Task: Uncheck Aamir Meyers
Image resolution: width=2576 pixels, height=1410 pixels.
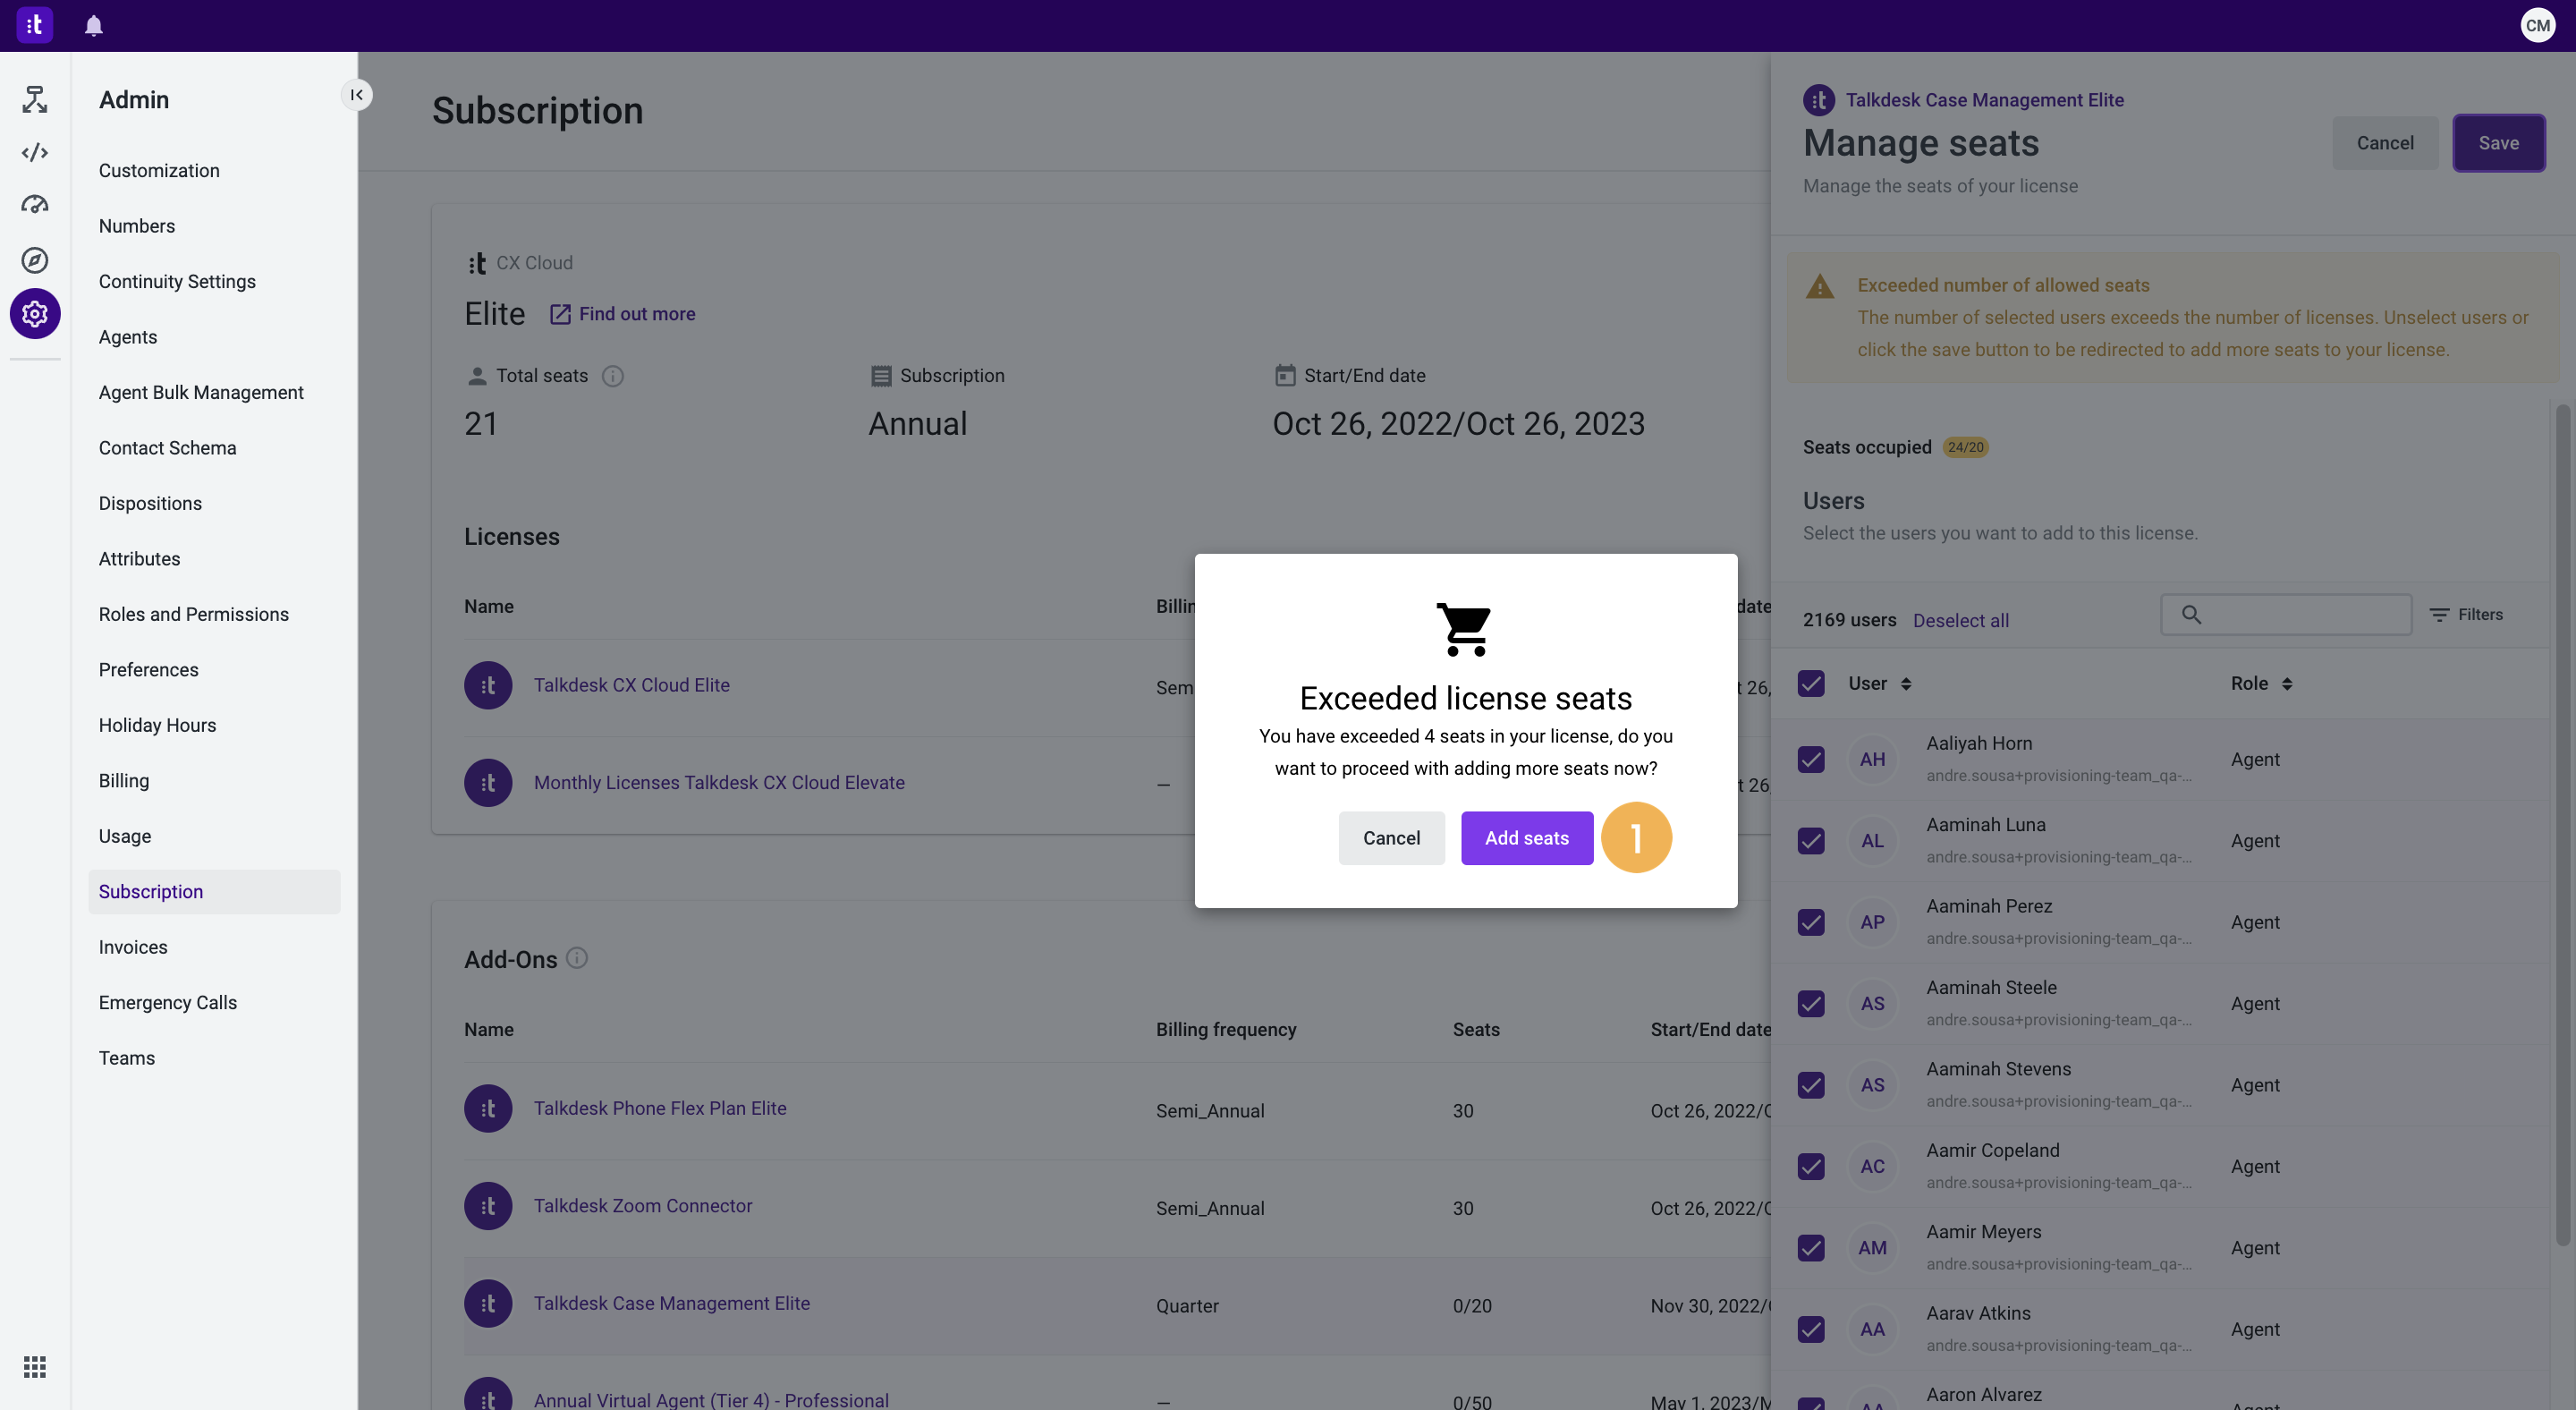Action: click(1811, 1249)
